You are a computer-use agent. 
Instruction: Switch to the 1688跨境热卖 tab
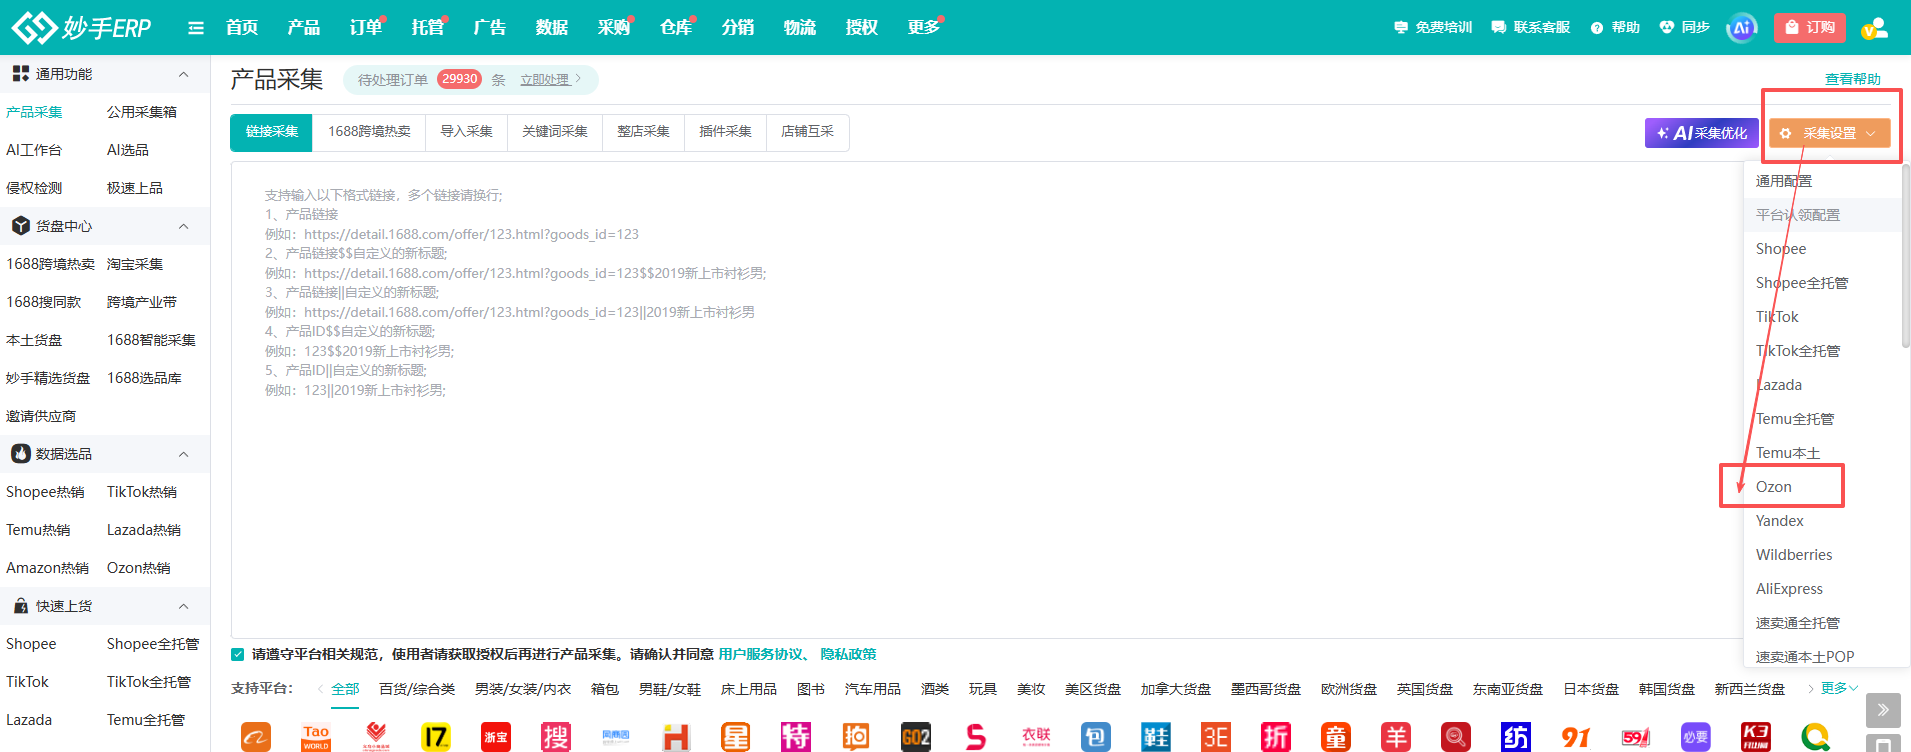click(x=369, y=132)
